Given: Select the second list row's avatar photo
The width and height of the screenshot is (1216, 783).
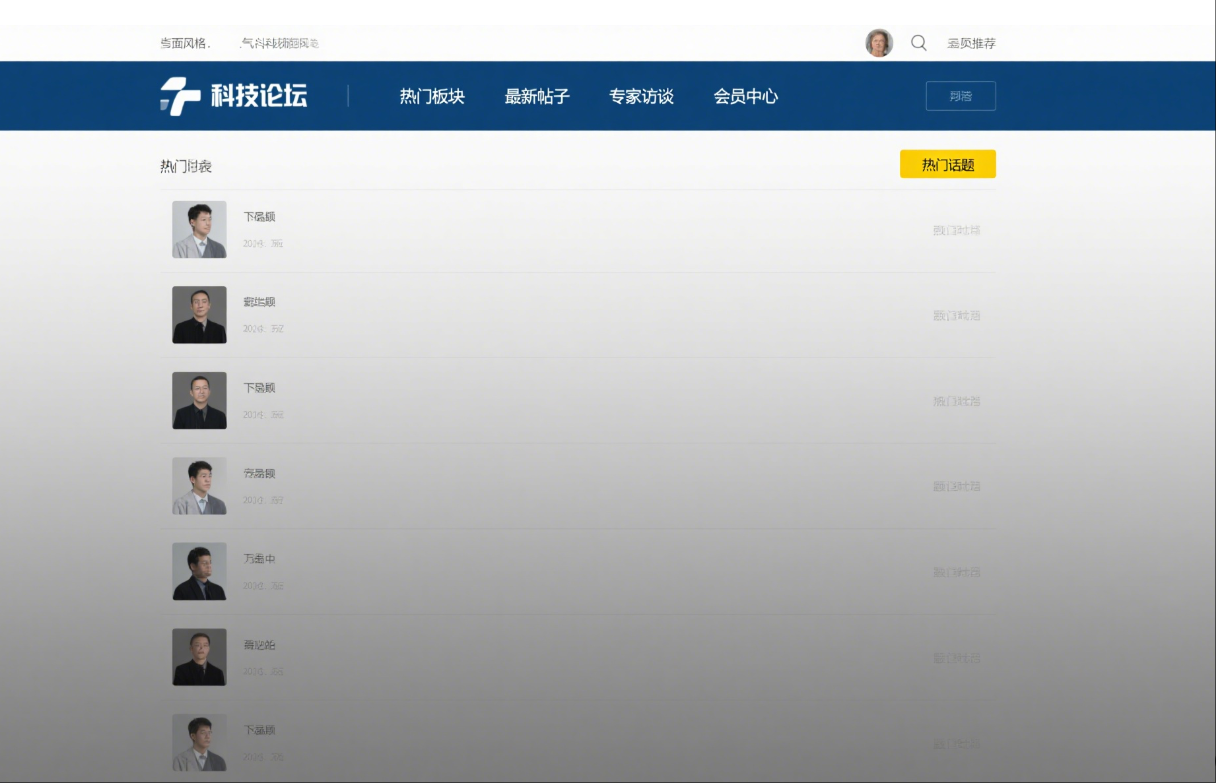Looking at the screenshot, I should (199, 315).
